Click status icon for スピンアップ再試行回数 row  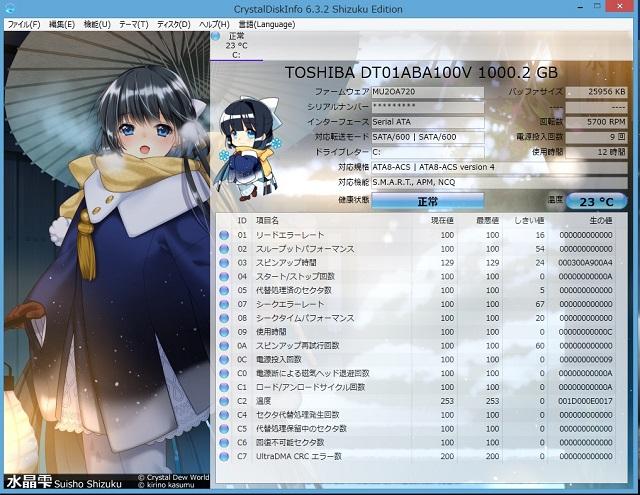click(x=224, y=346)
